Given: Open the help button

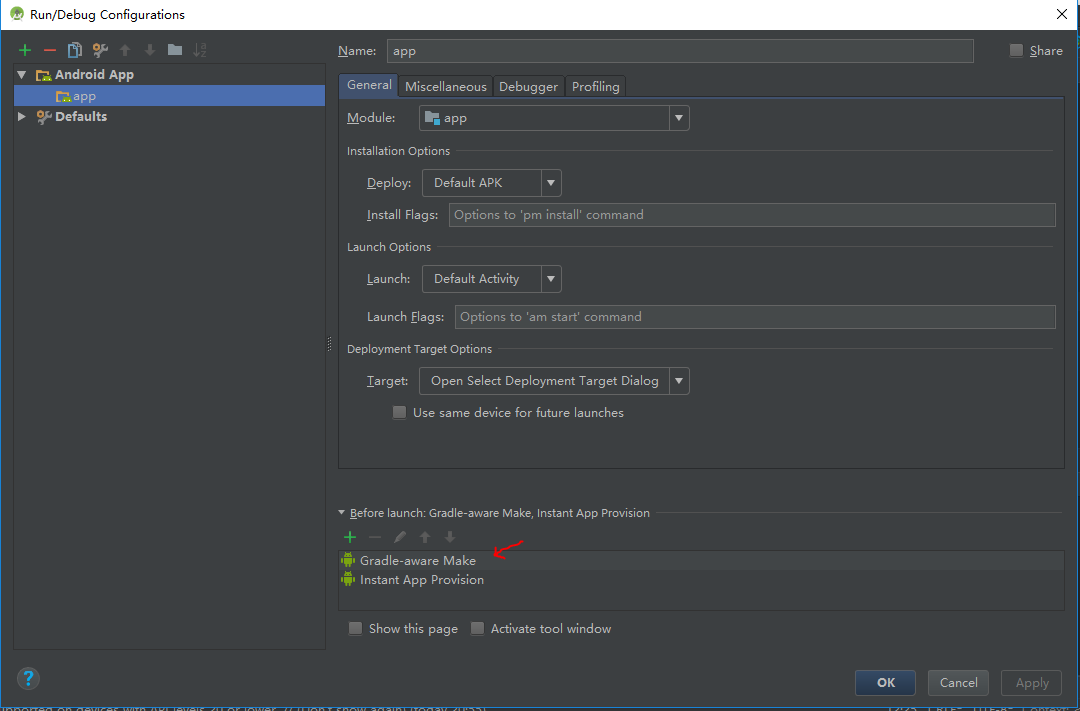Looking at the screenshot, I should (28, 678).
